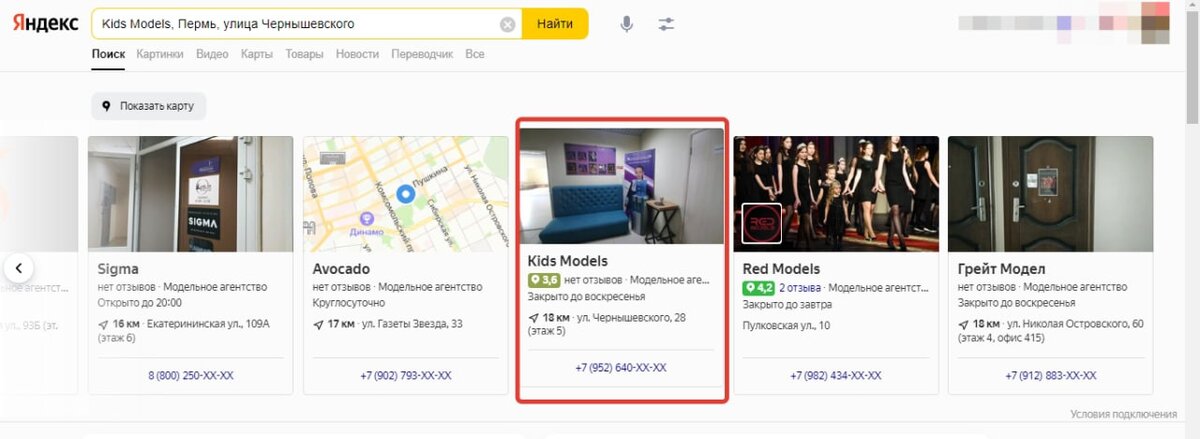
Task: Click the Пулковская ул., 10 address
Action: coord(786,325)
